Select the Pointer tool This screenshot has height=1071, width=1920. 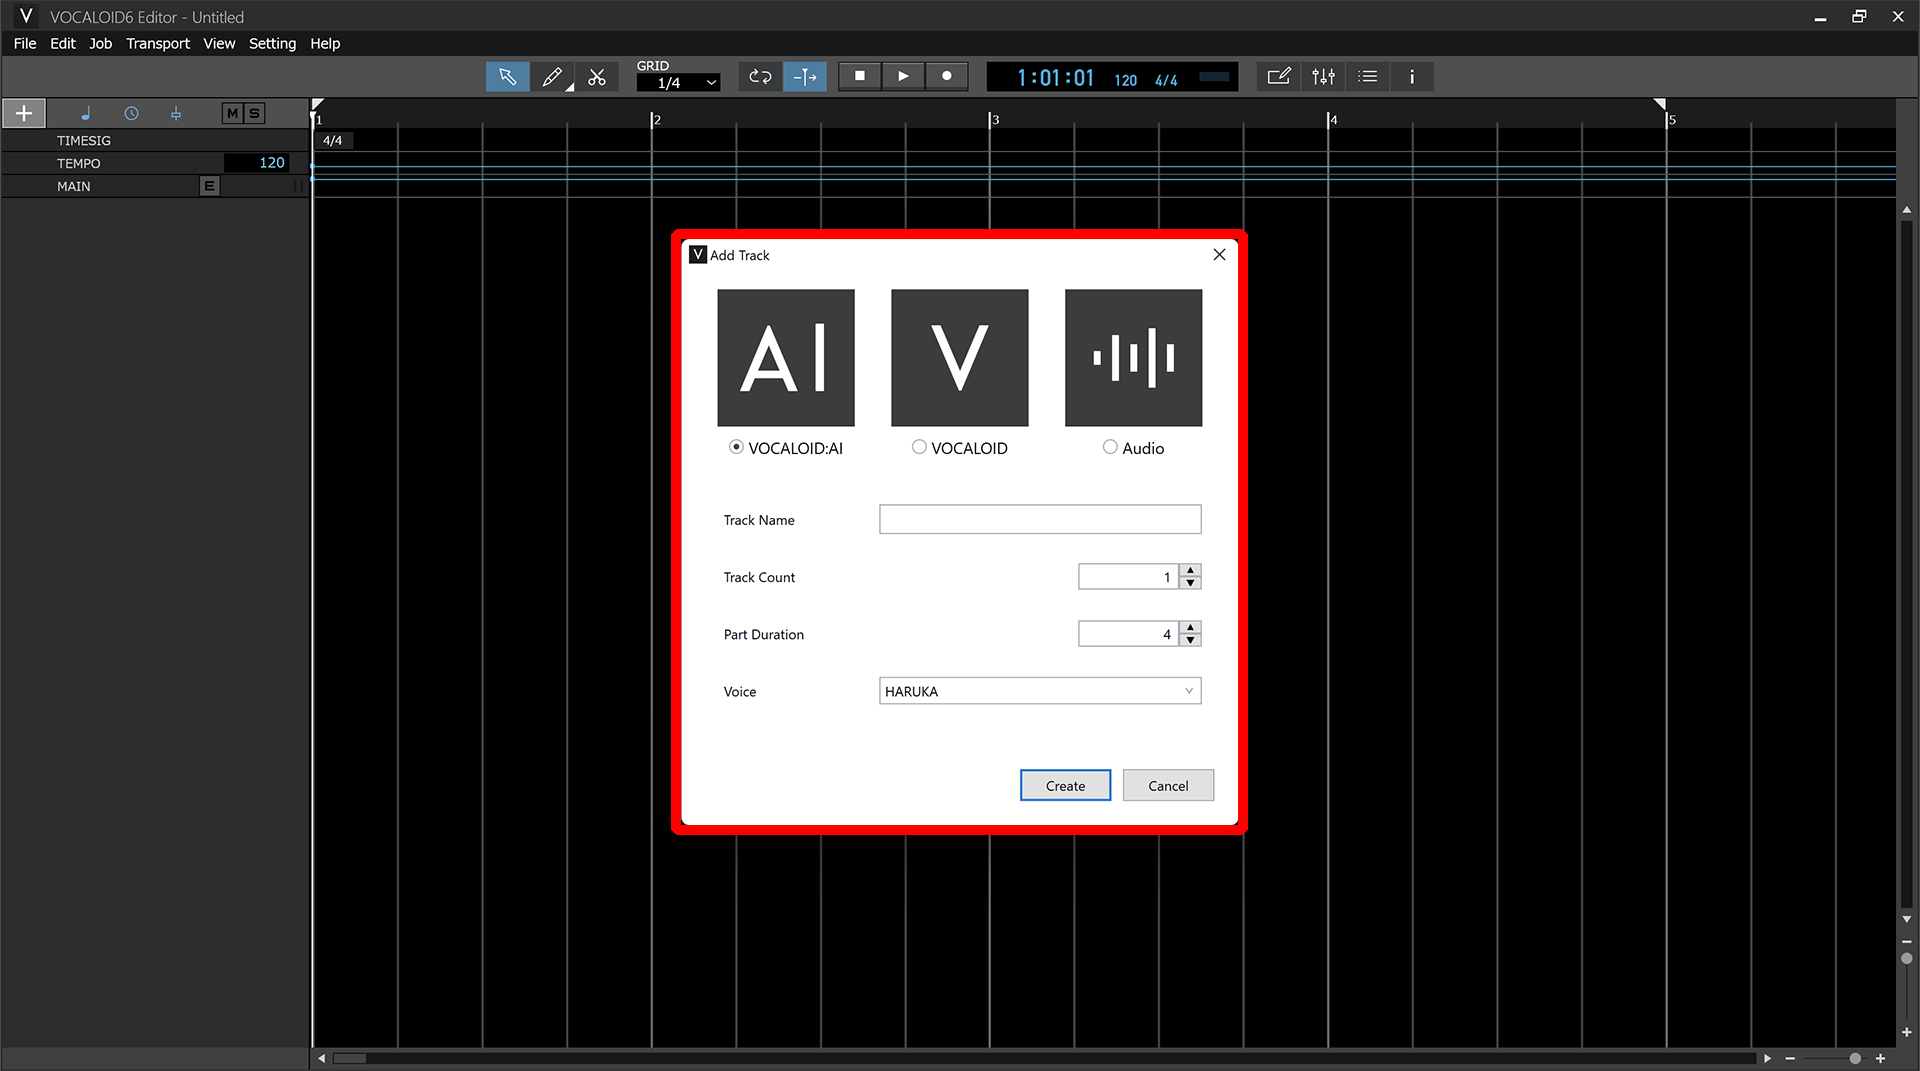coord(508,76)
